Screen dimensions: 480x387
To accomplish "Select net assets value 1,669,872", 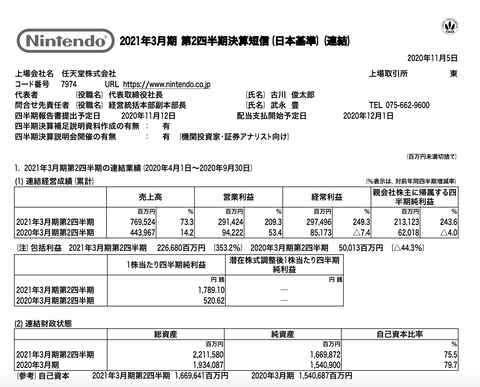I will click(325, 355).
